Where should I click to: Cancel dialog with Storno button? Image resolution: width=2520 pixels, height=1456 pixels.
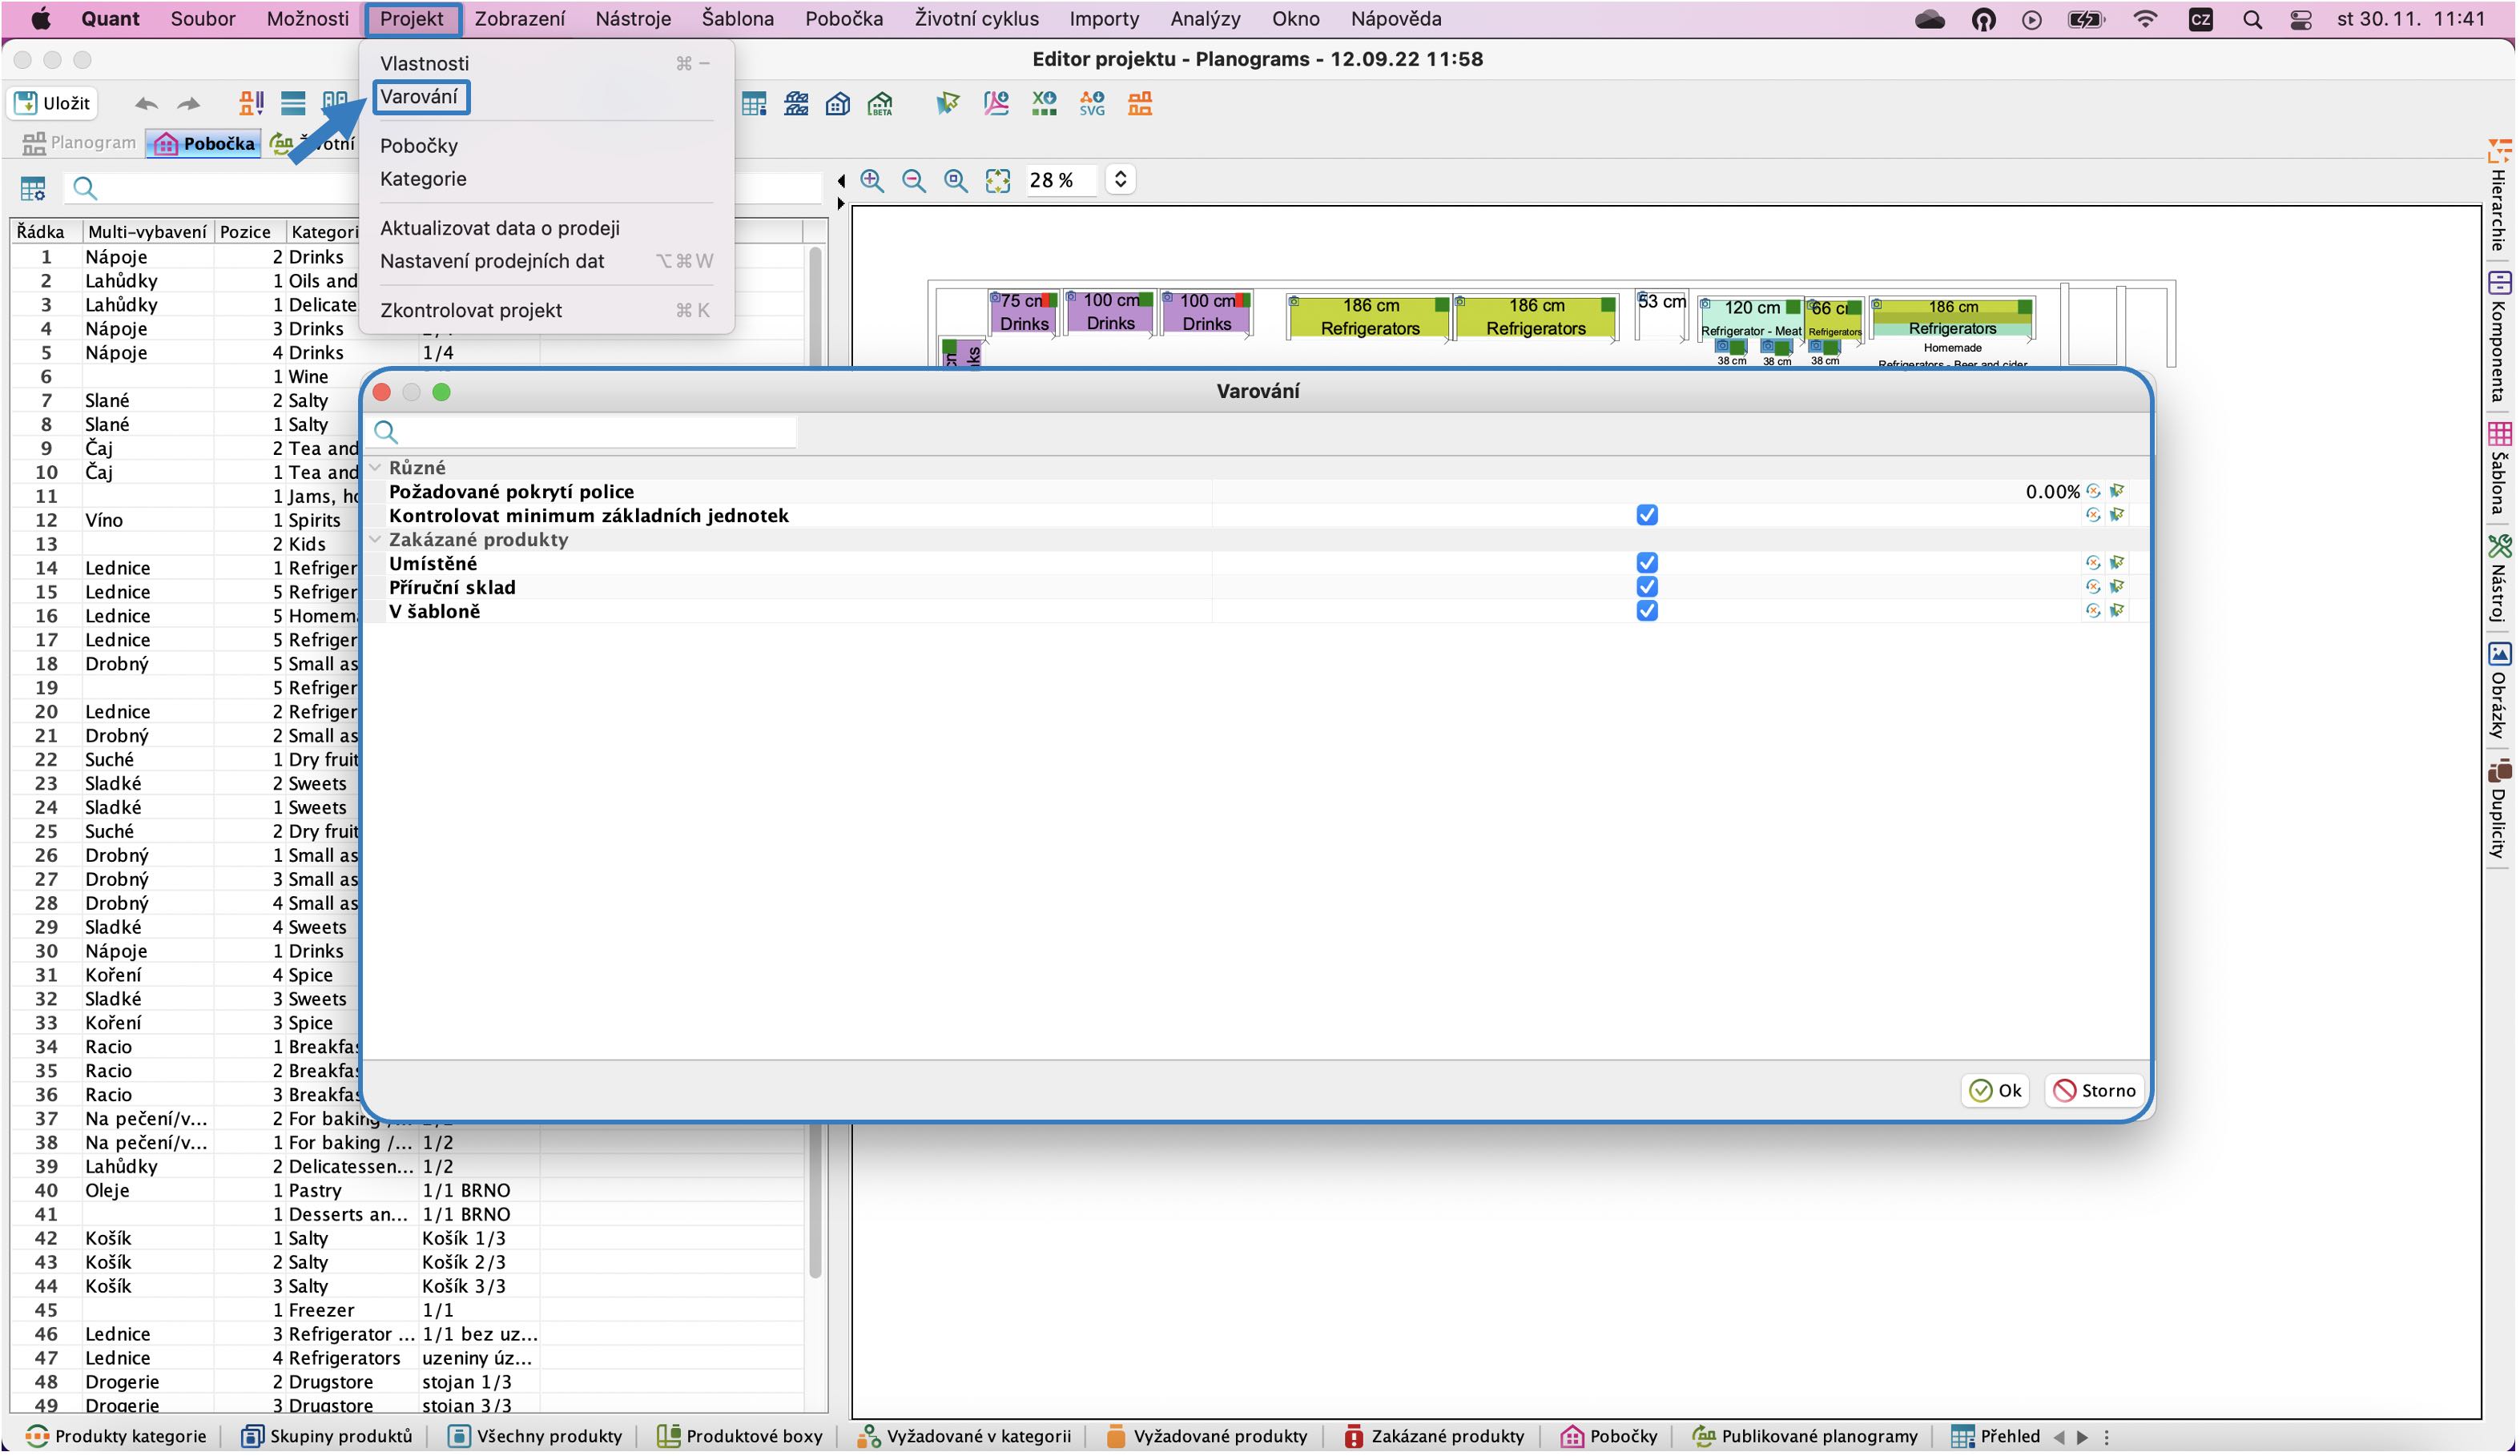coord(2093,1091)
